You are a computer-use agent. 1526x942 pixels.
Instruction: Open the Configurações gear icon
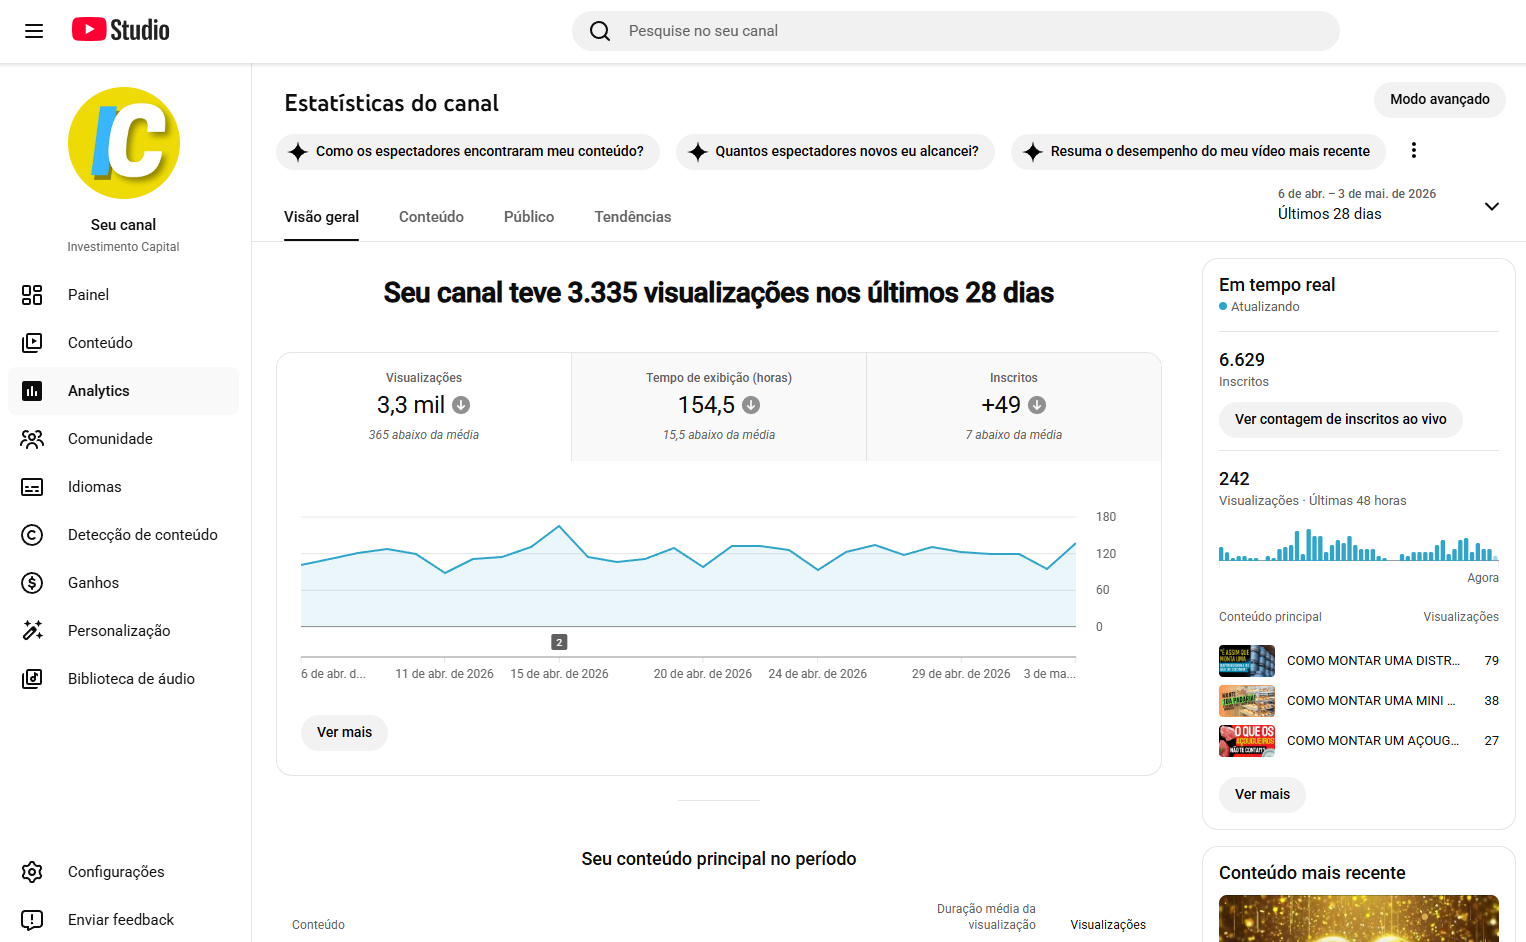click(x=32, y=872)
